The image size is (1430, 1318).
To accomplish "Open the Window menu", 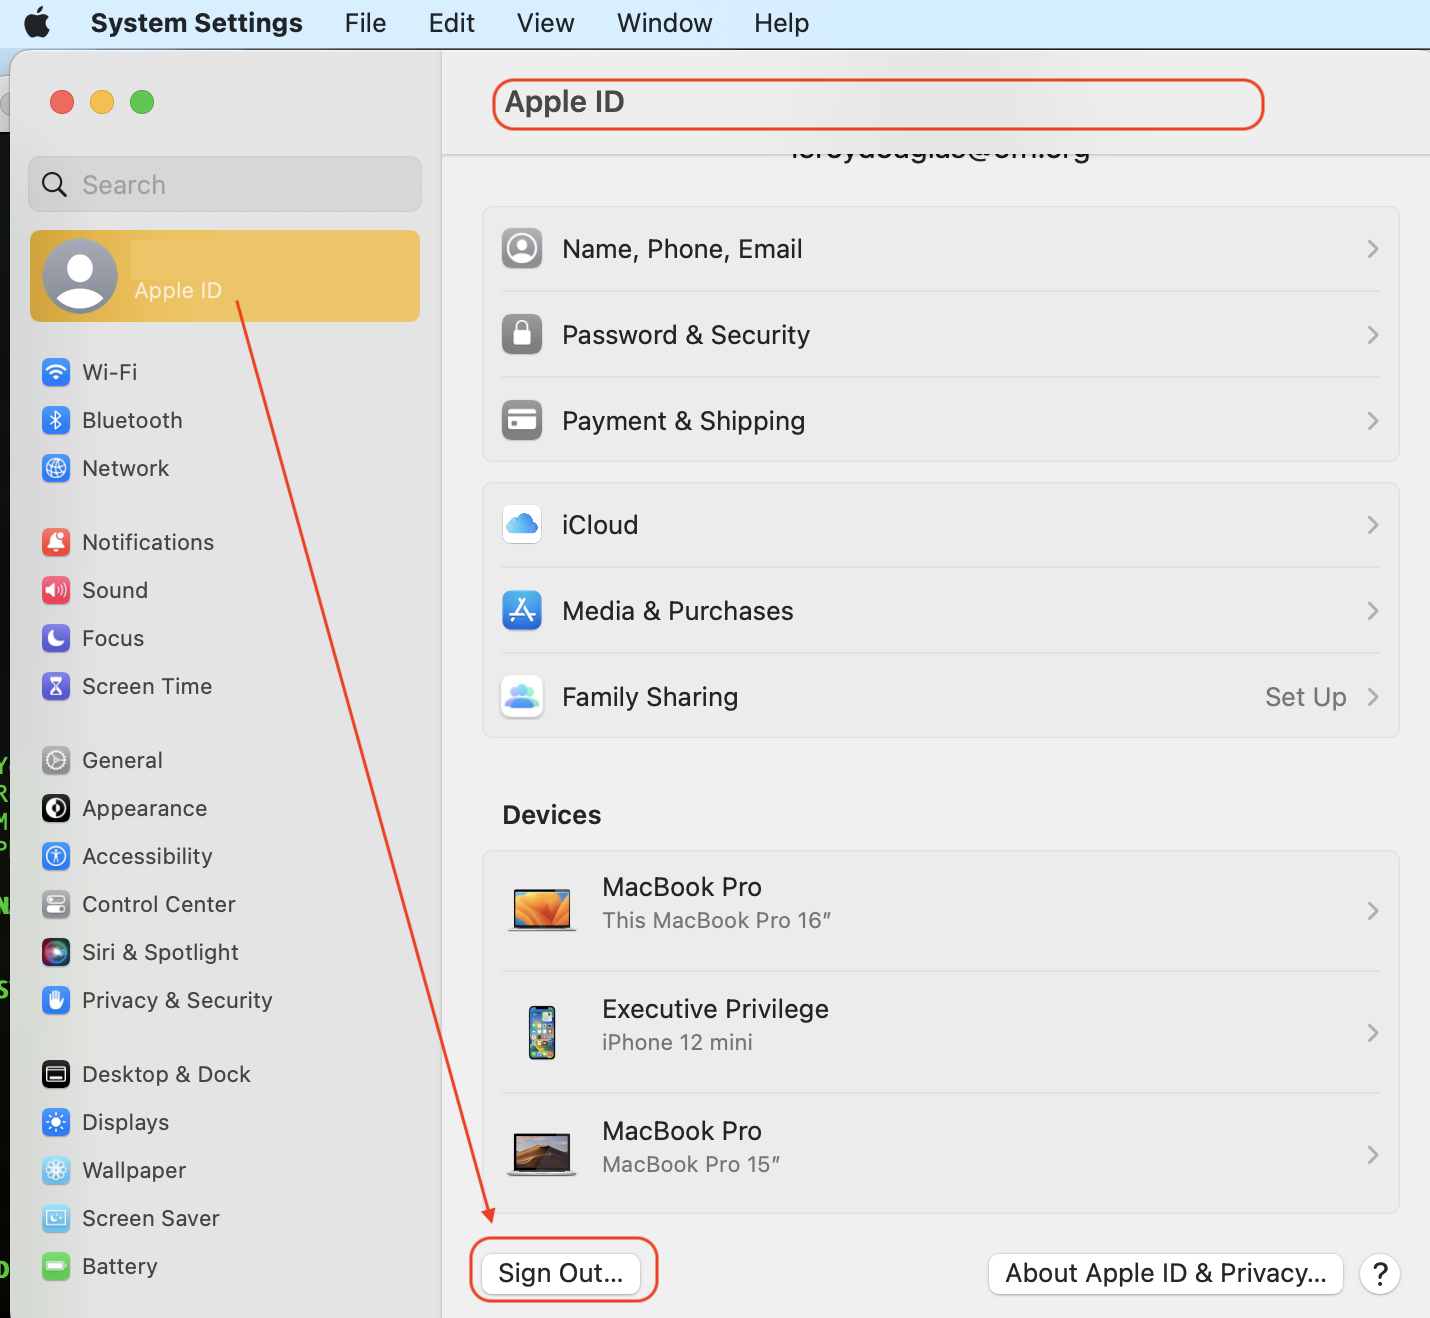I will click(x=664, y=23).
